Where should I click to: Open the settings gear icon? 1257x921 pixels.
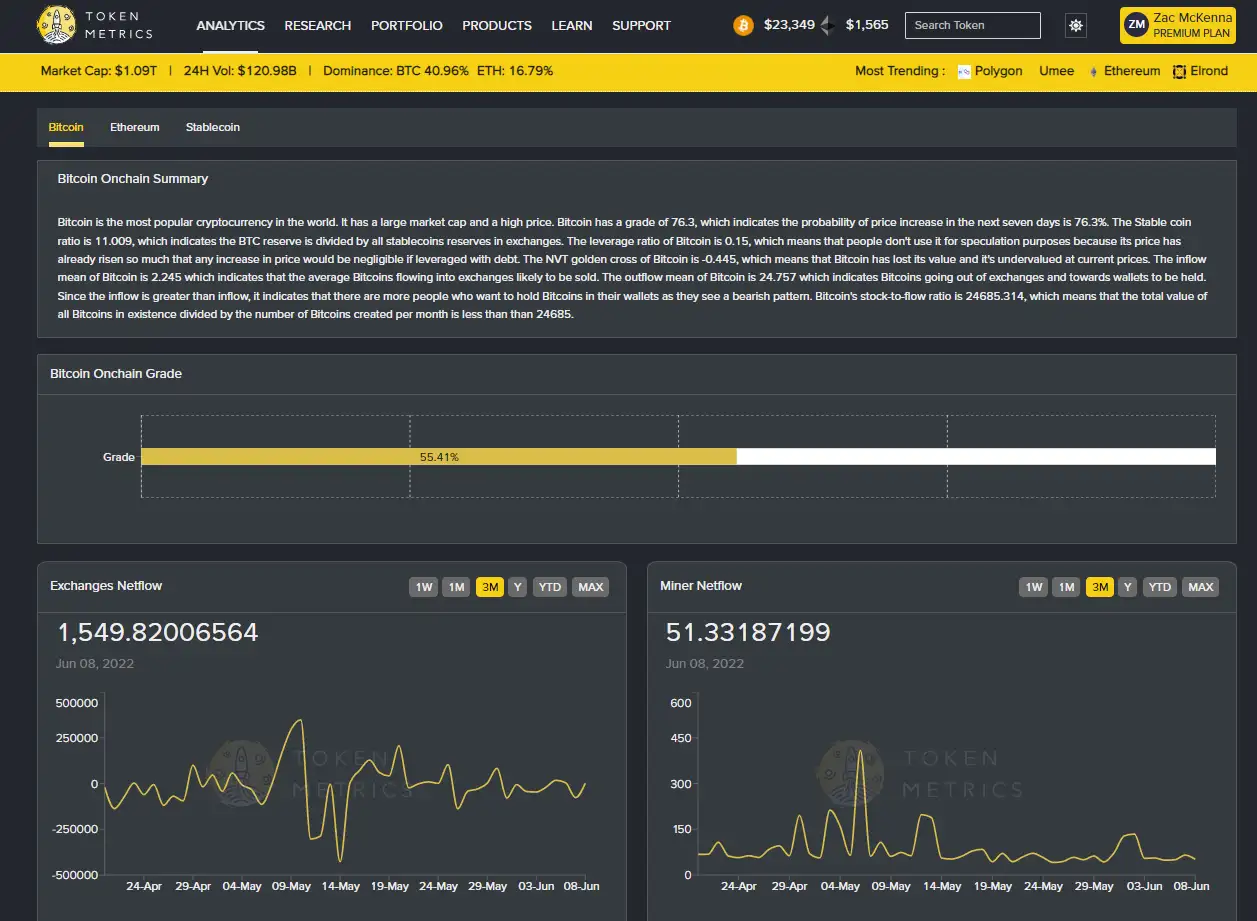click(1076, 26)
